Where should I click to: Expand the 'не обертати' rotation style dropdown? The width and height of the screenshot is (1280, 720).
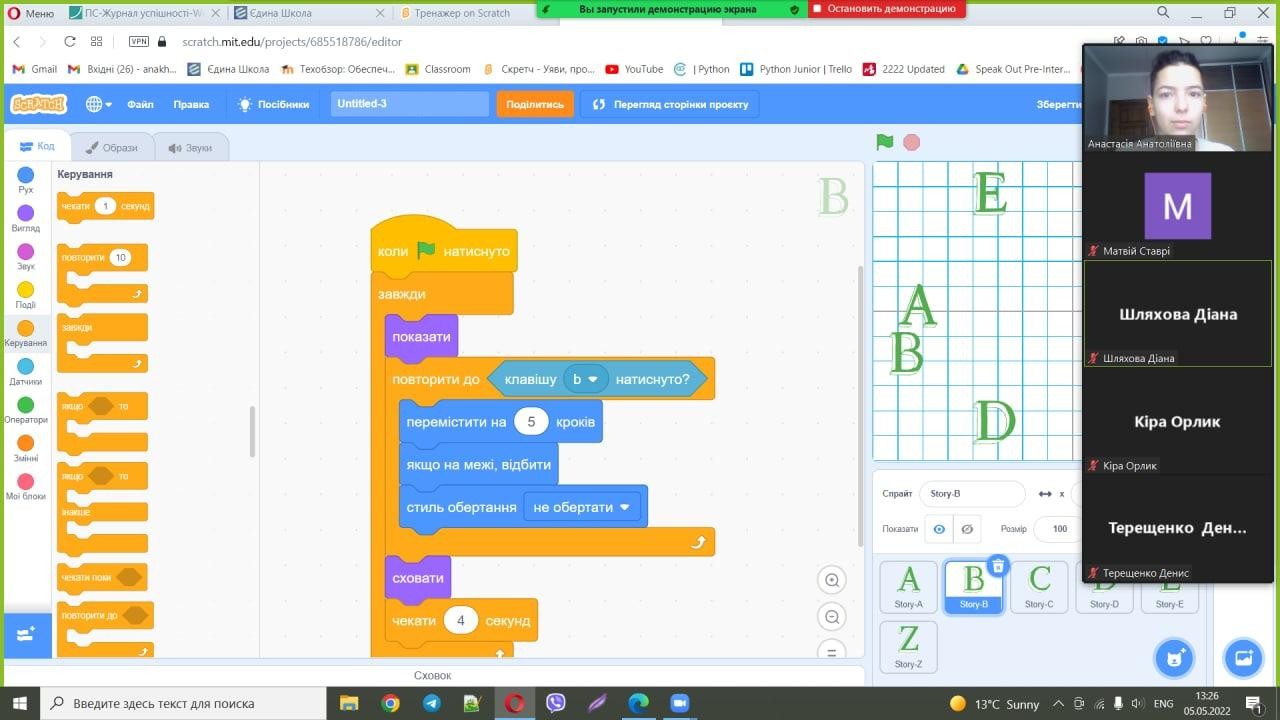pos(582,507)
